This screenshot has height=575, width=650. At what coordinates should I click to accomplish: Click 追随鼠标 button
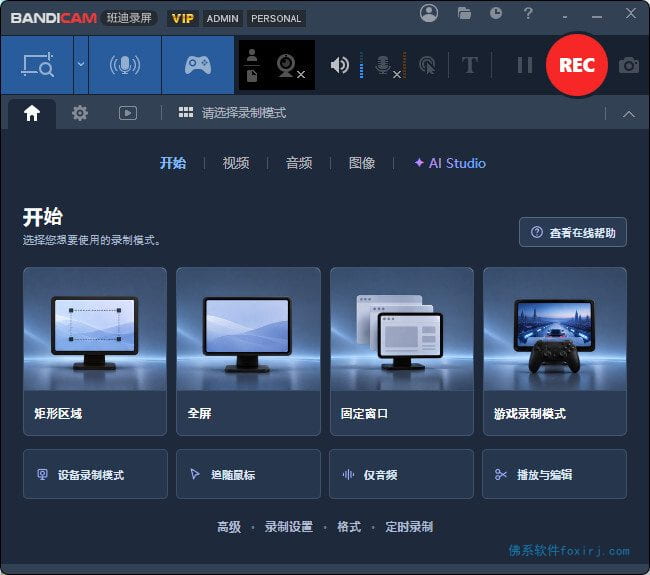[248, 474]
